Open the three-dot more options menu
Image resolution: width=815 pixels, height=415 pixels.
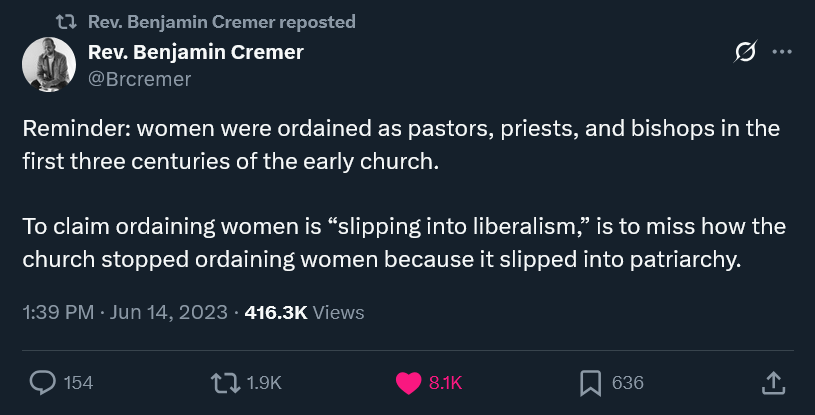pos(783,53)
